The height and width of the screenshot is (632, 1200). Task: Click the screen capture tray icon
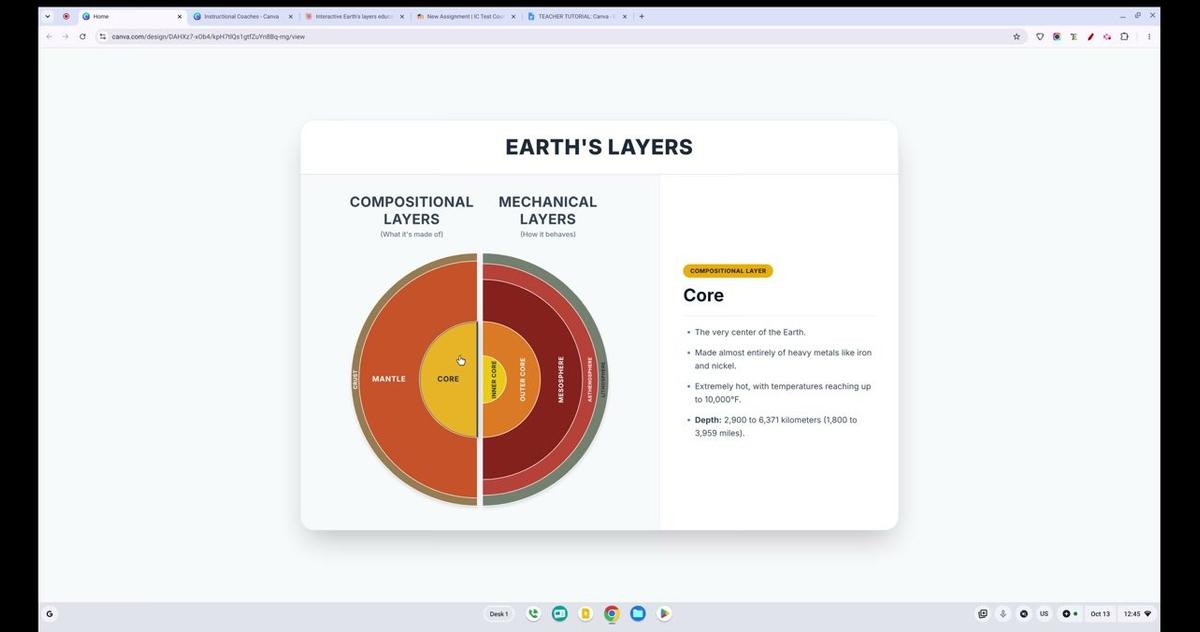click(983, 614)
